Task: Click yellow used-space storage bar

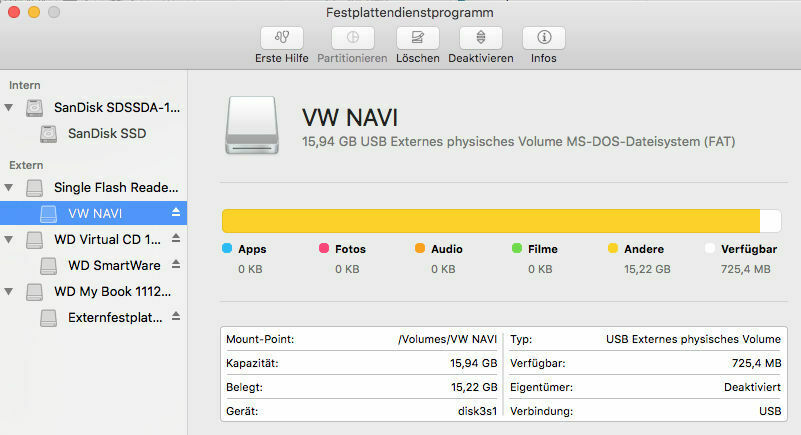Action: coord(491,221)
